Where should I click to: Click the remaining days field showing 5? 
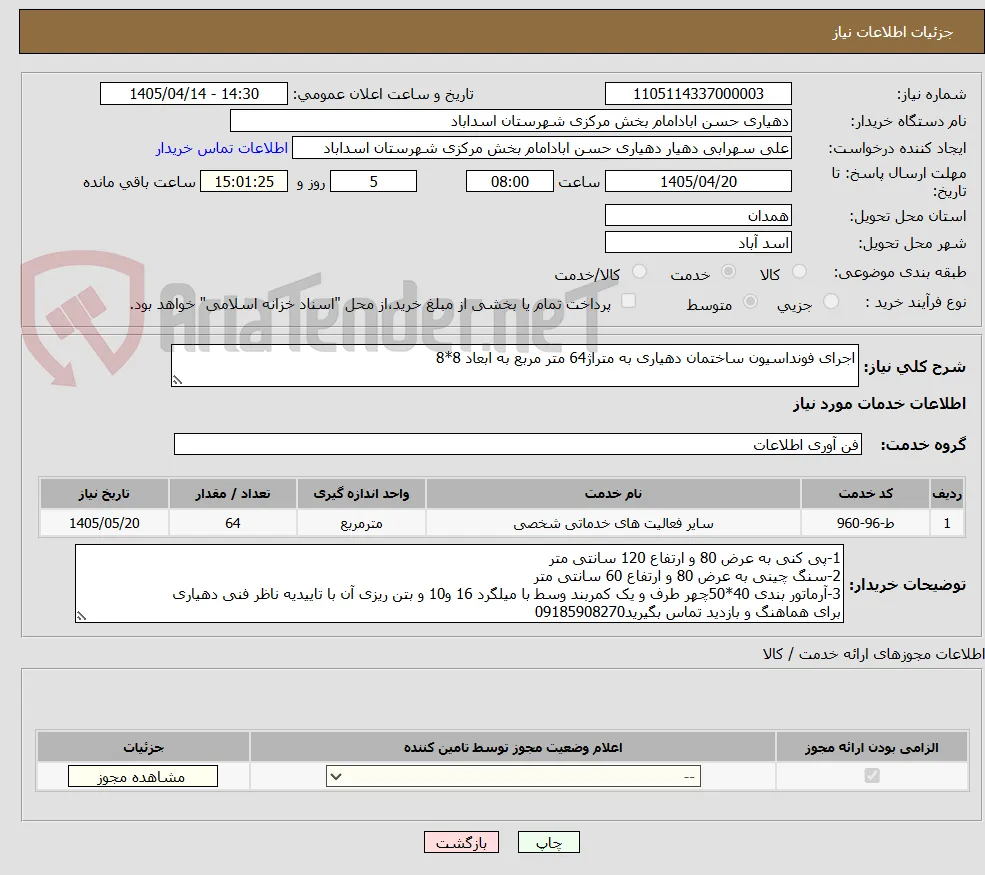point(373,182)
